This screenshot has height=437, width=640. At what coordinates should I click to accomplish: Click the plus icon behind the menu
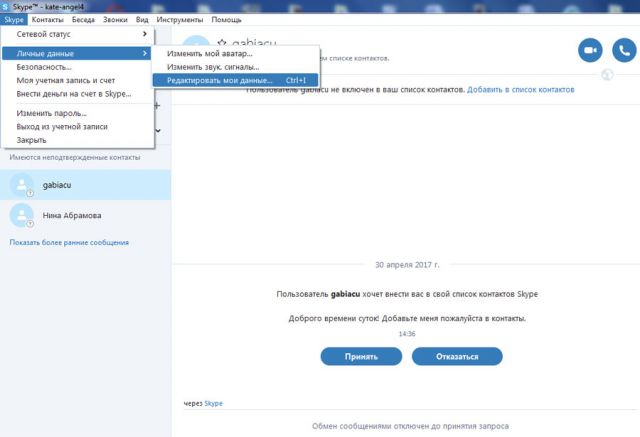[x=157, y=106]
